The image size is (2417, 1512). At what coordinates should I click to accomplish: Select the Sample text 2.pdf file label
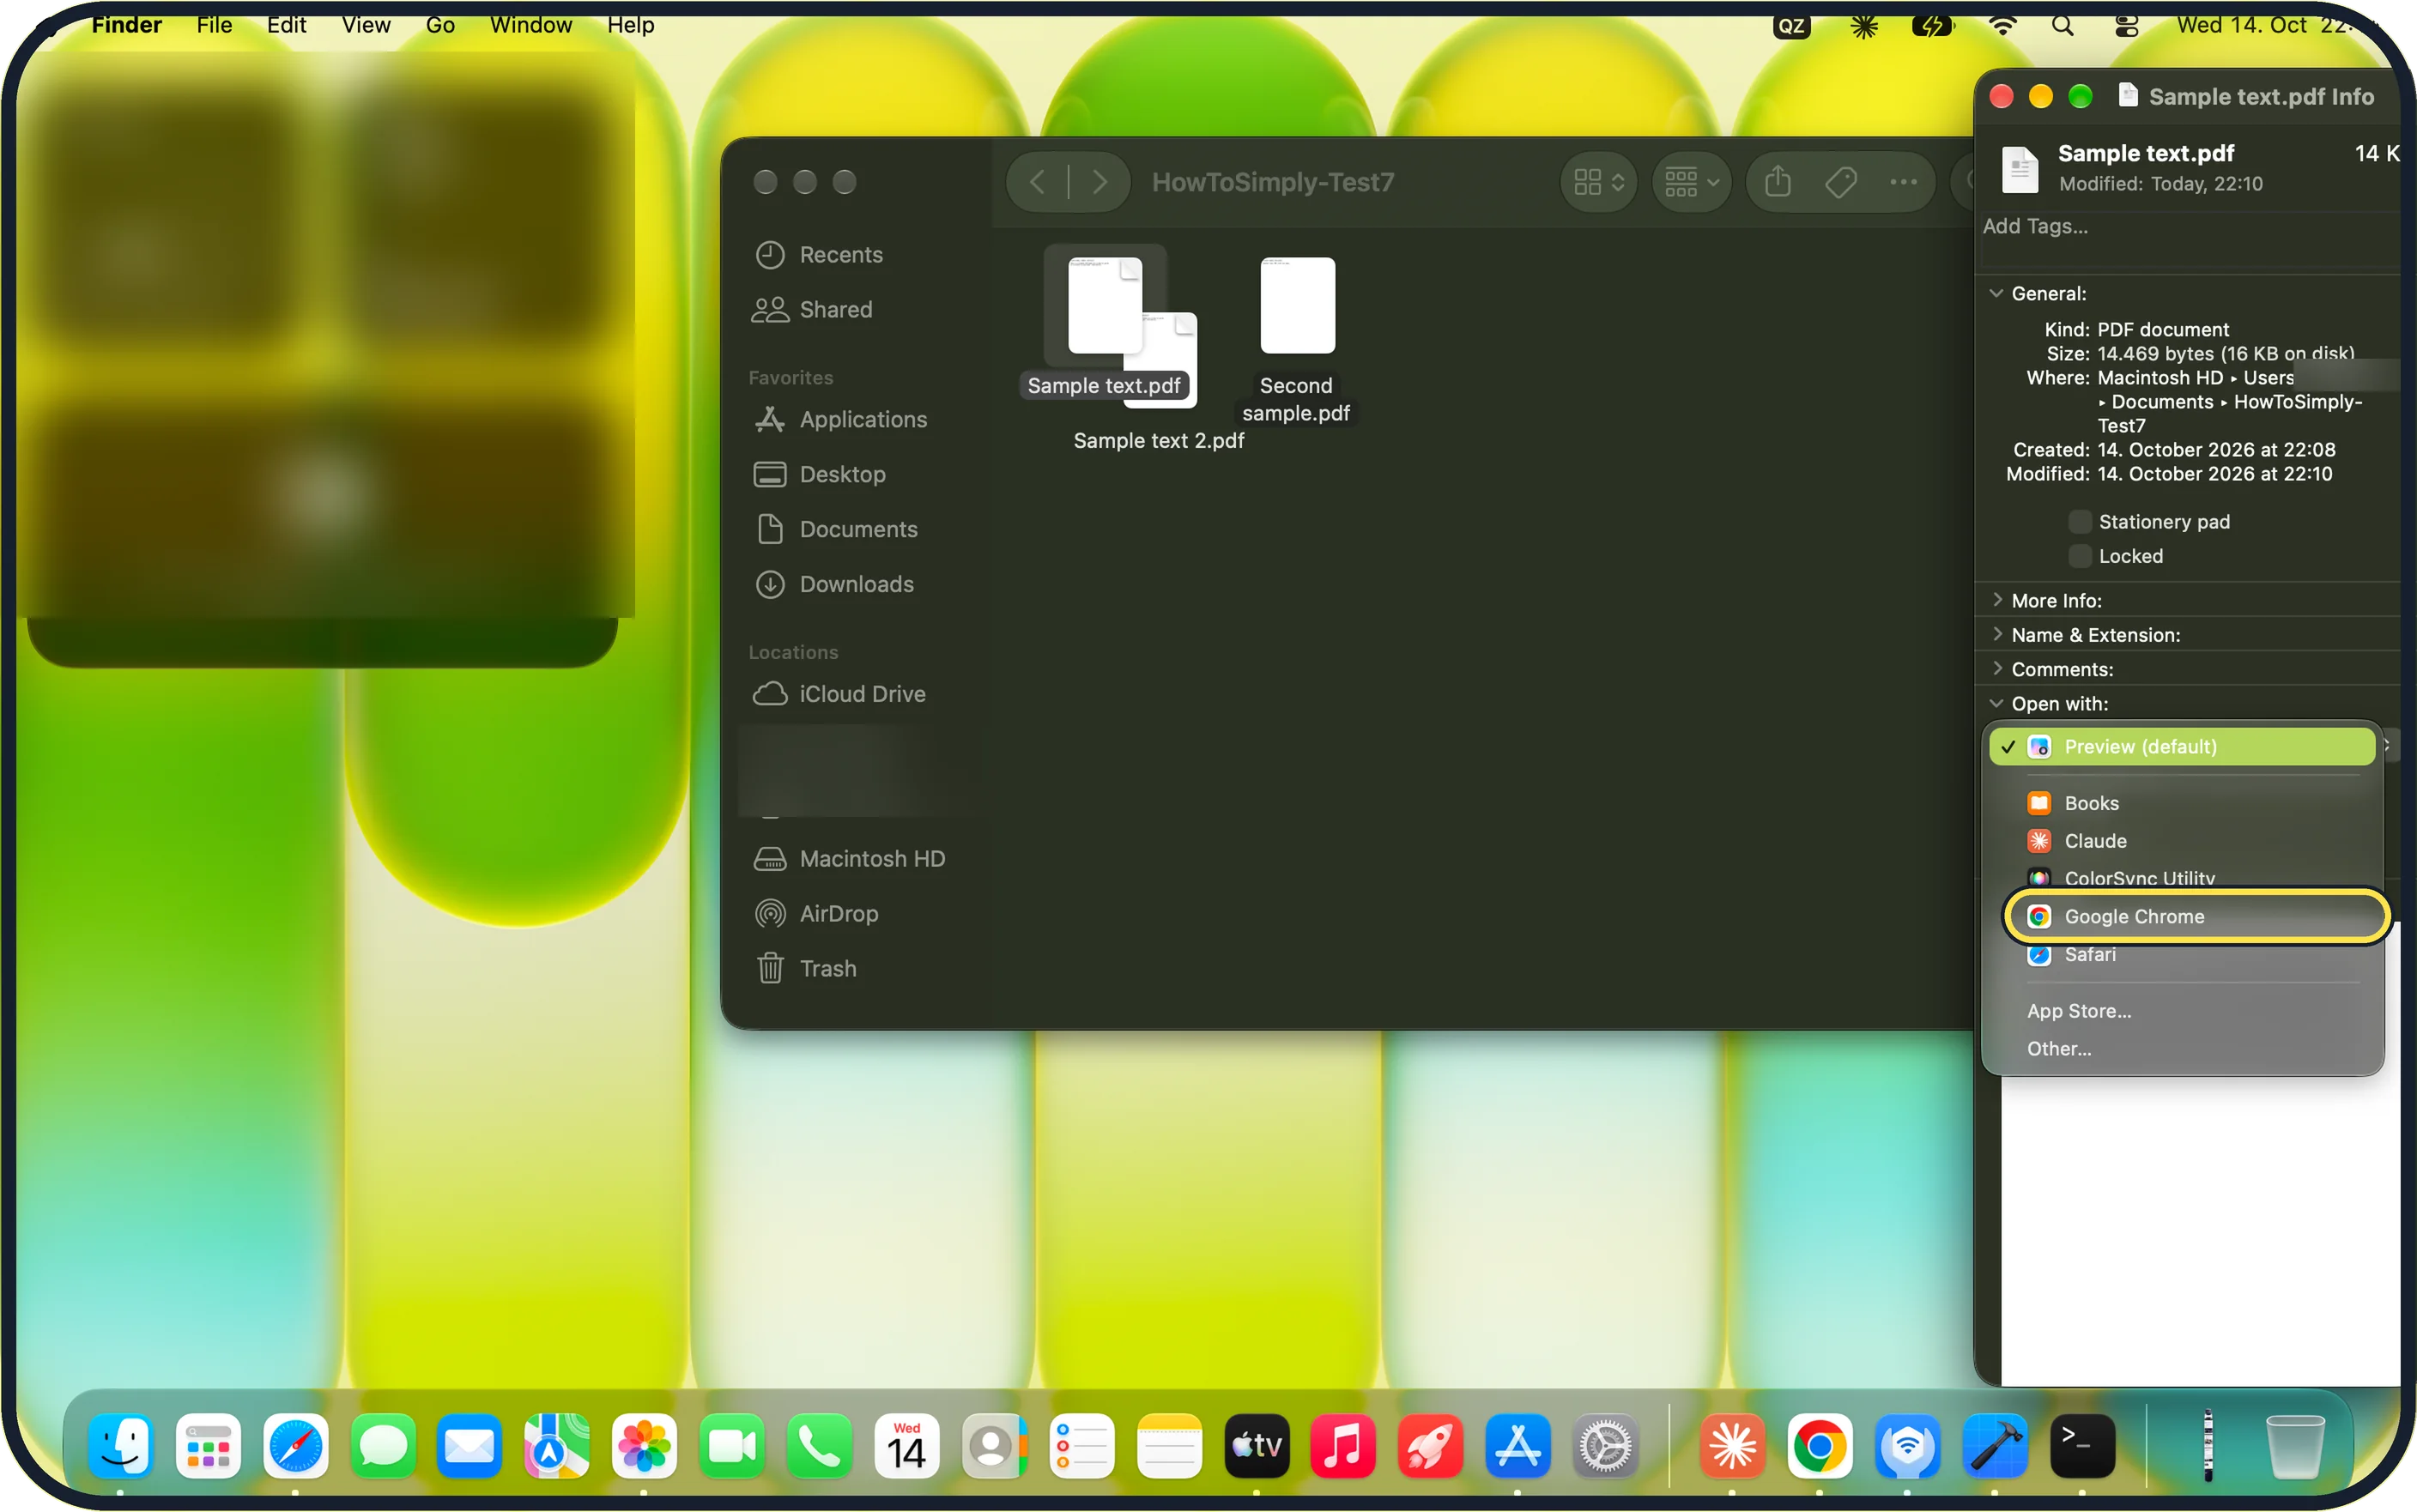coord(1158,441)
